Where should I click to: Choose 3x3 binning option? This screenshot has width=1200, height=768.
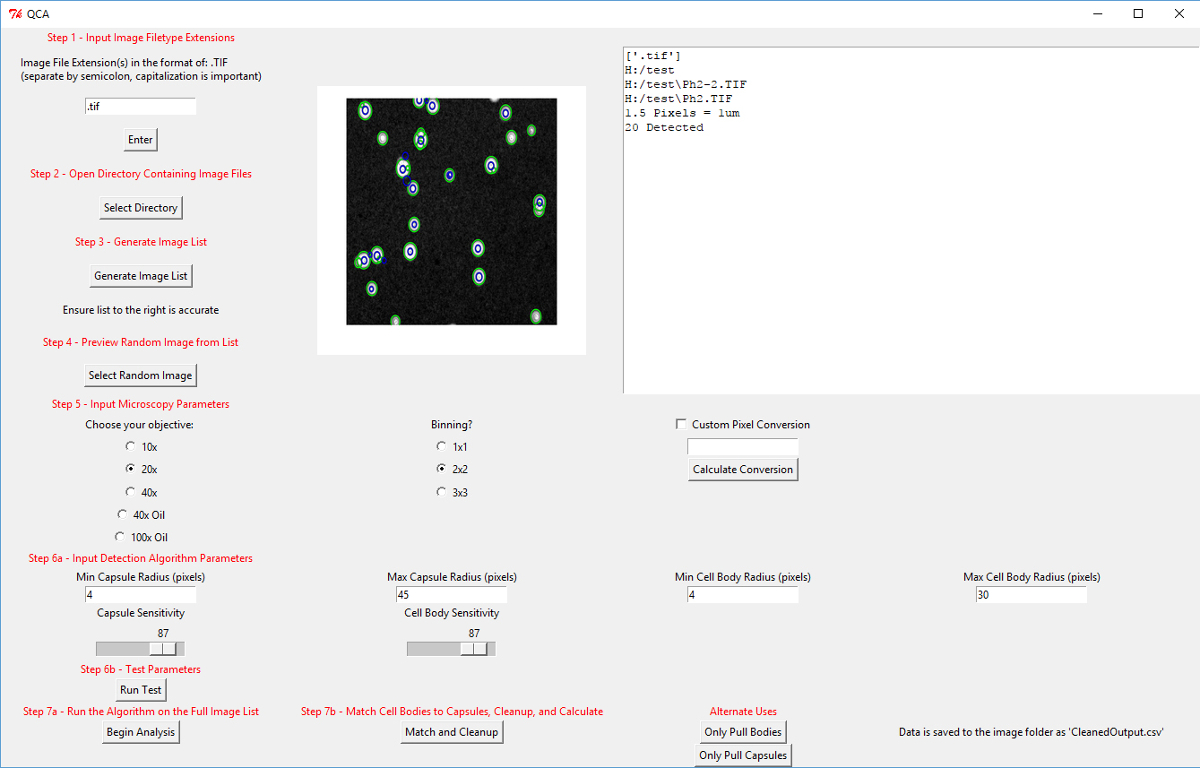[441, 492]
